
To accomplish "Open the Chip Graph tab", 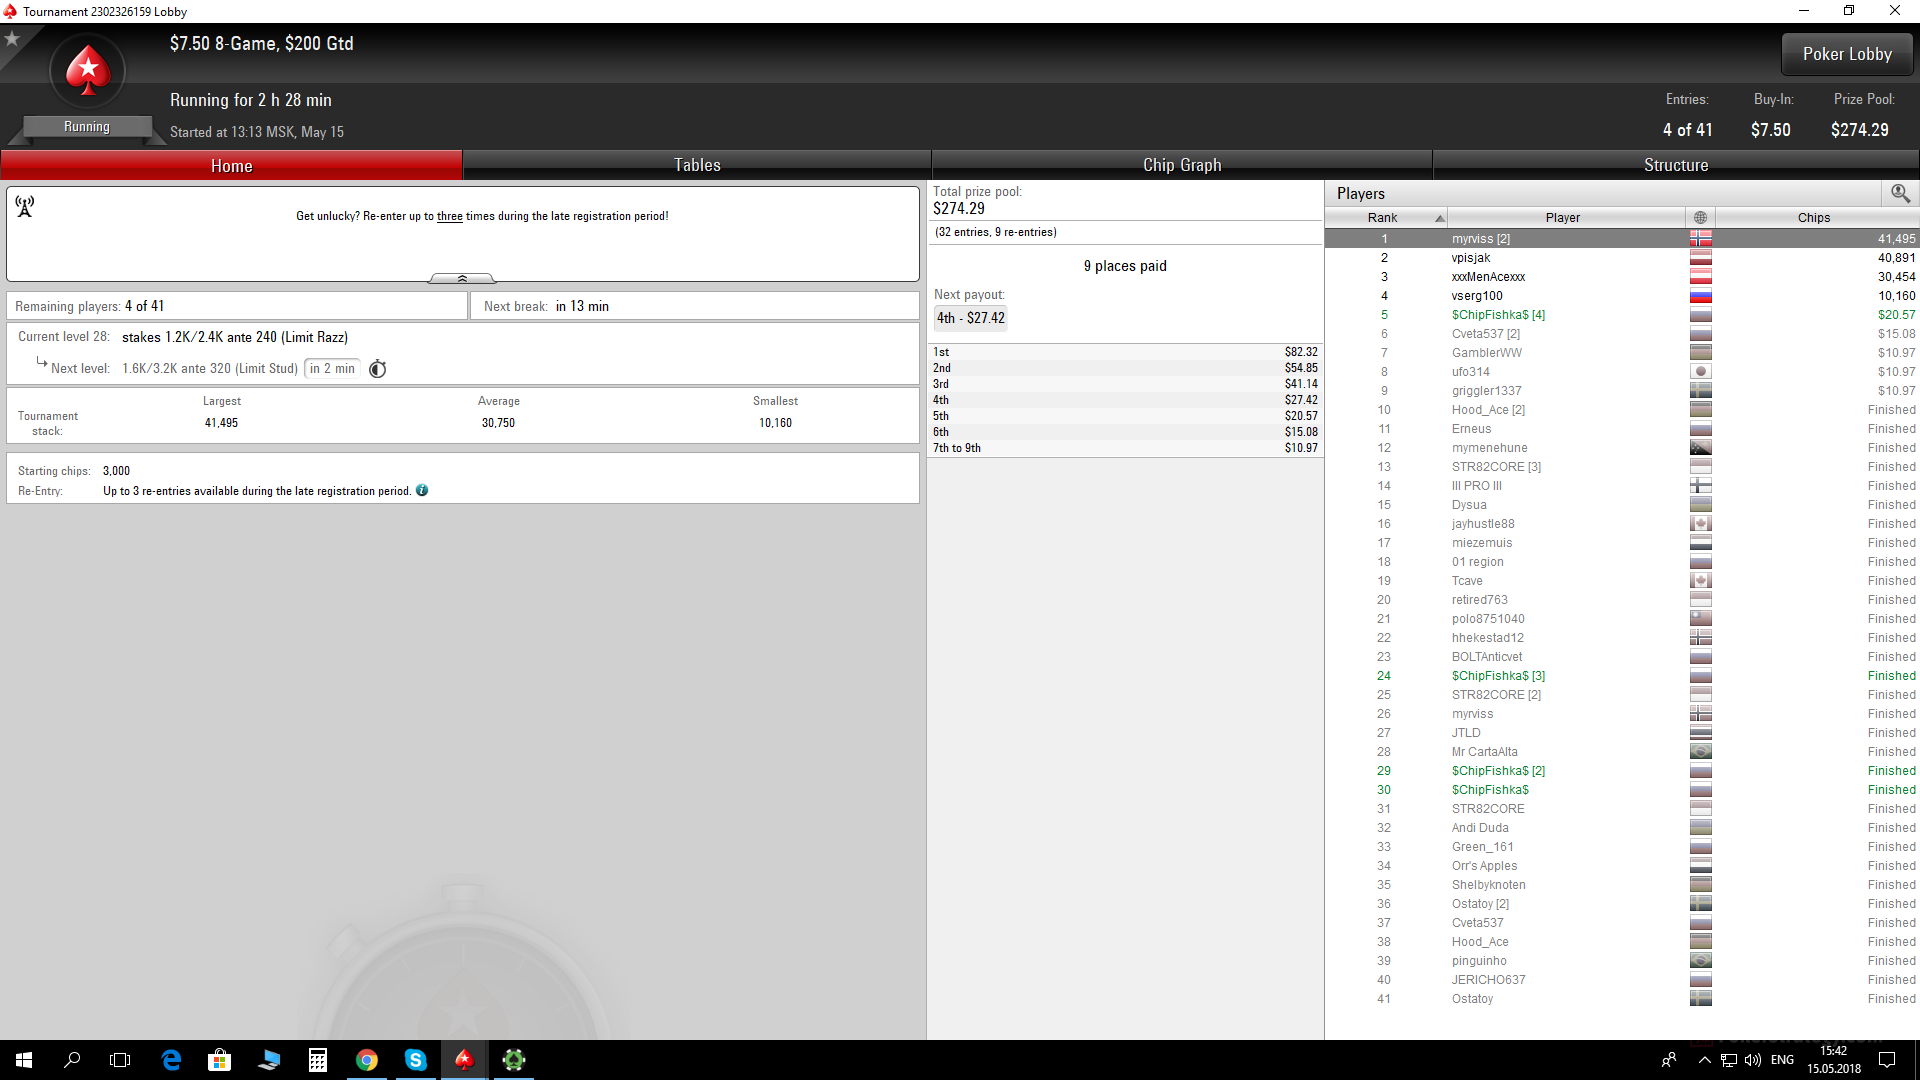I will [x=1182, y=165].
